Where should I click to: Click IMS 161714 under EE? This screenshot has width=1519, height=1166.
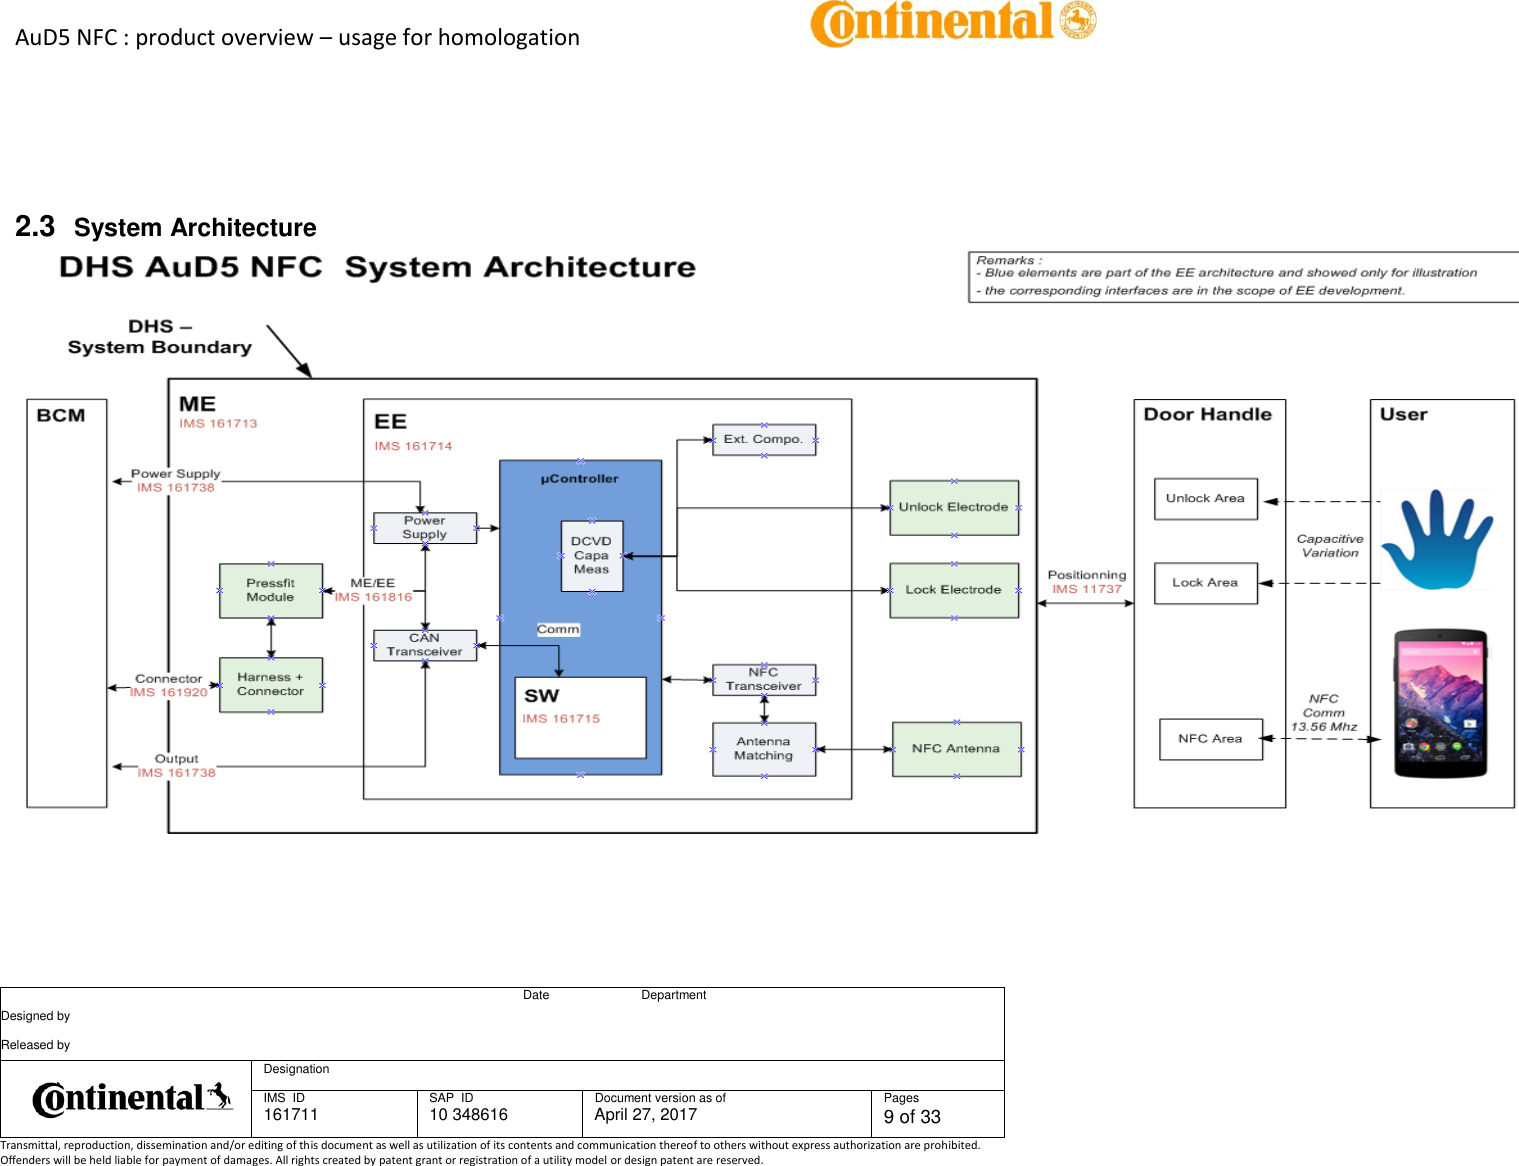point(413,447)
